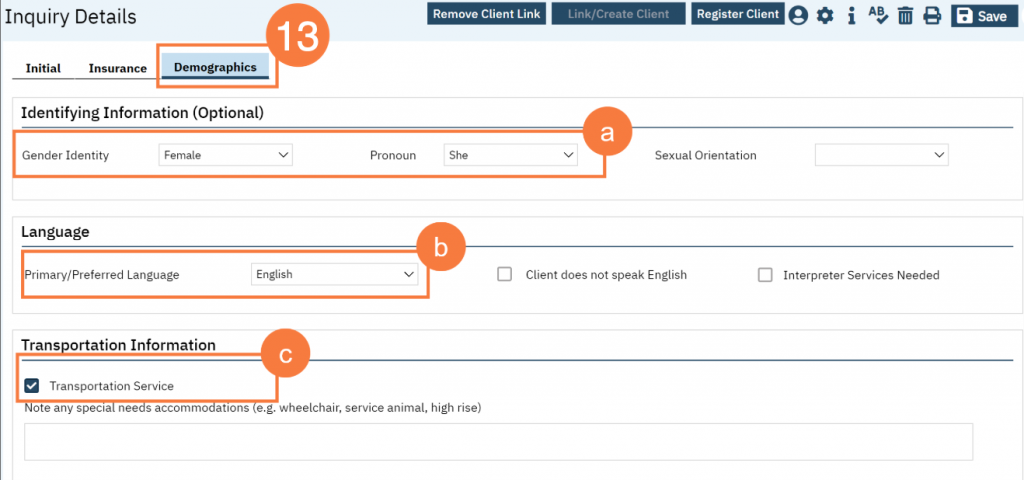Click the Register Client button
This screenshot has width=1024, height=480.
tap(736, 14)
